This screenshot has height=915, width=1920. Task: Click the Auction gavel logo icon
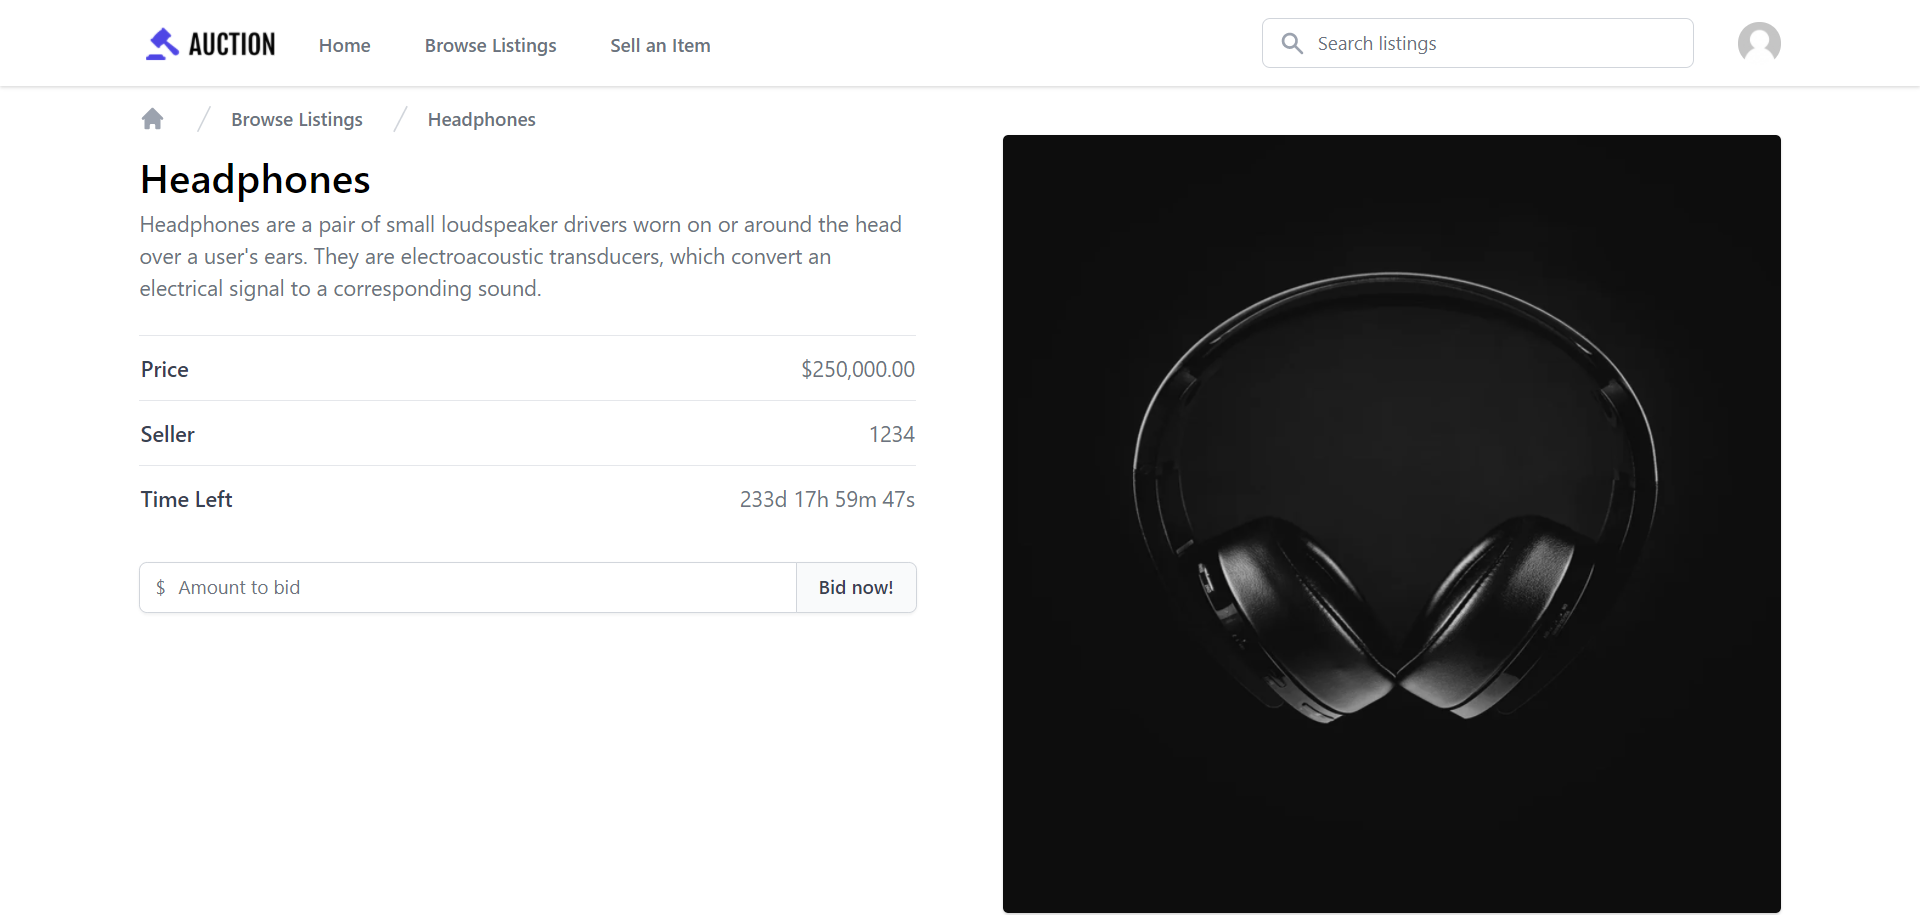pos(162,44)
